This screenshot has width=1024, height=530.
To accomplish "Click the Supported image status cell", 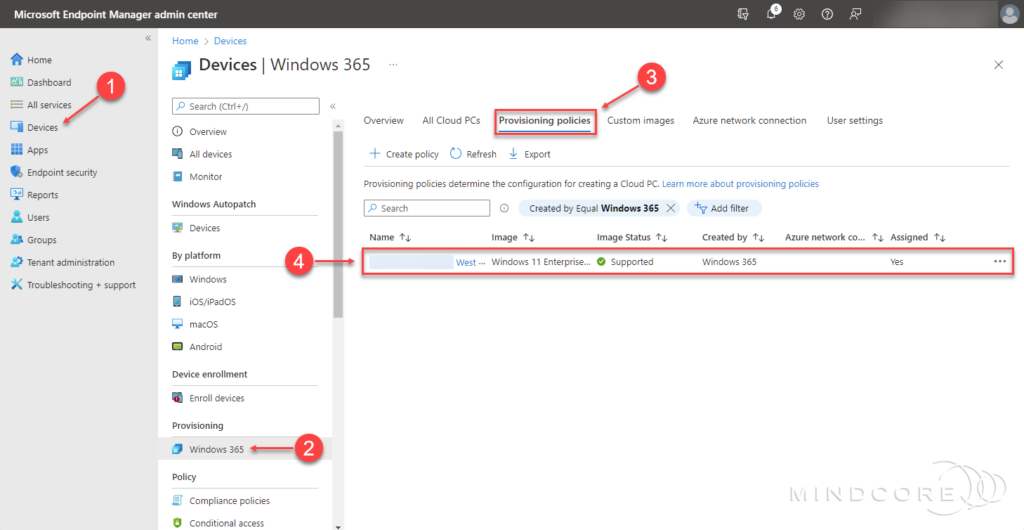I will (625, 262).
